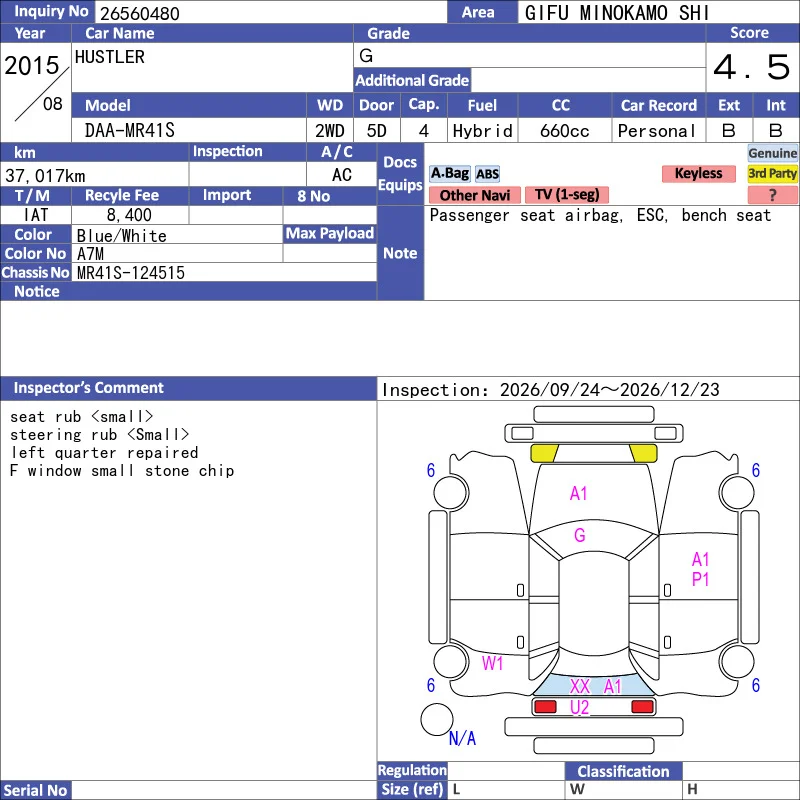Image resolution: width=800 pixels, height=800 pixels.
Task: Click the ABS equipment badge
Action: 487,174
